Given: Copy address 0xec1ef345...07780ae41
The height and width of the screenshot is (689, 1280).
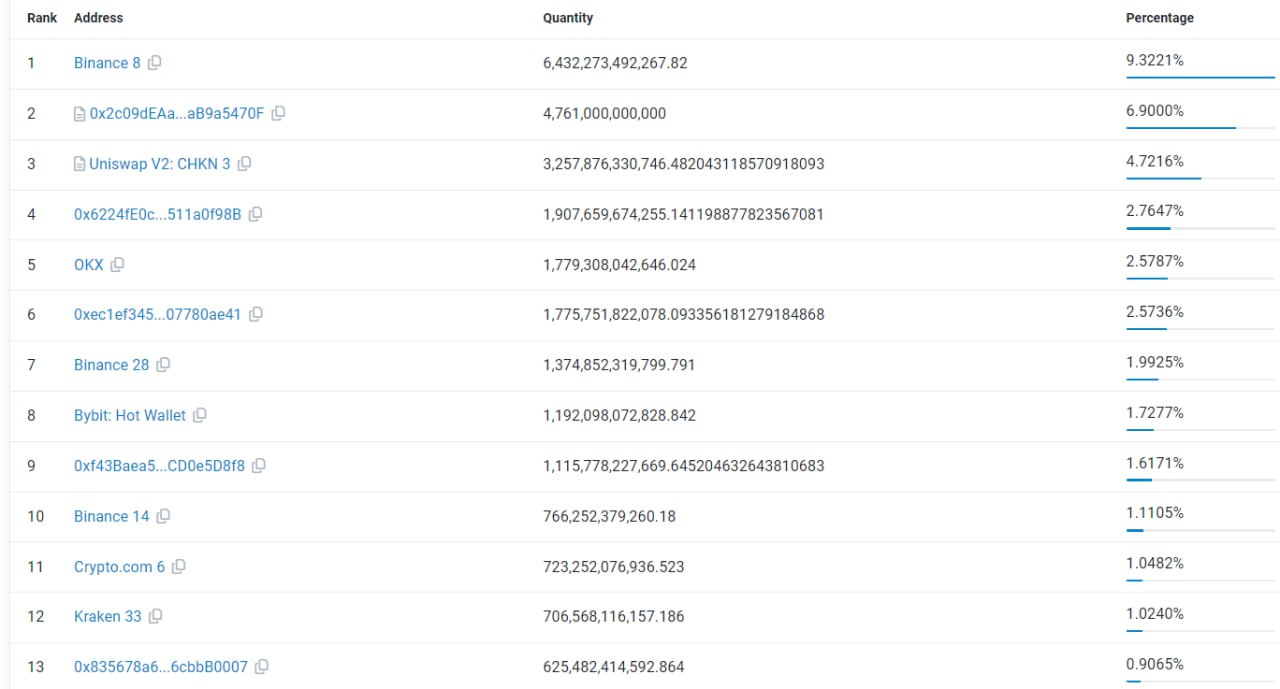Looking at the screenshot, I should [x=255, y=315].
